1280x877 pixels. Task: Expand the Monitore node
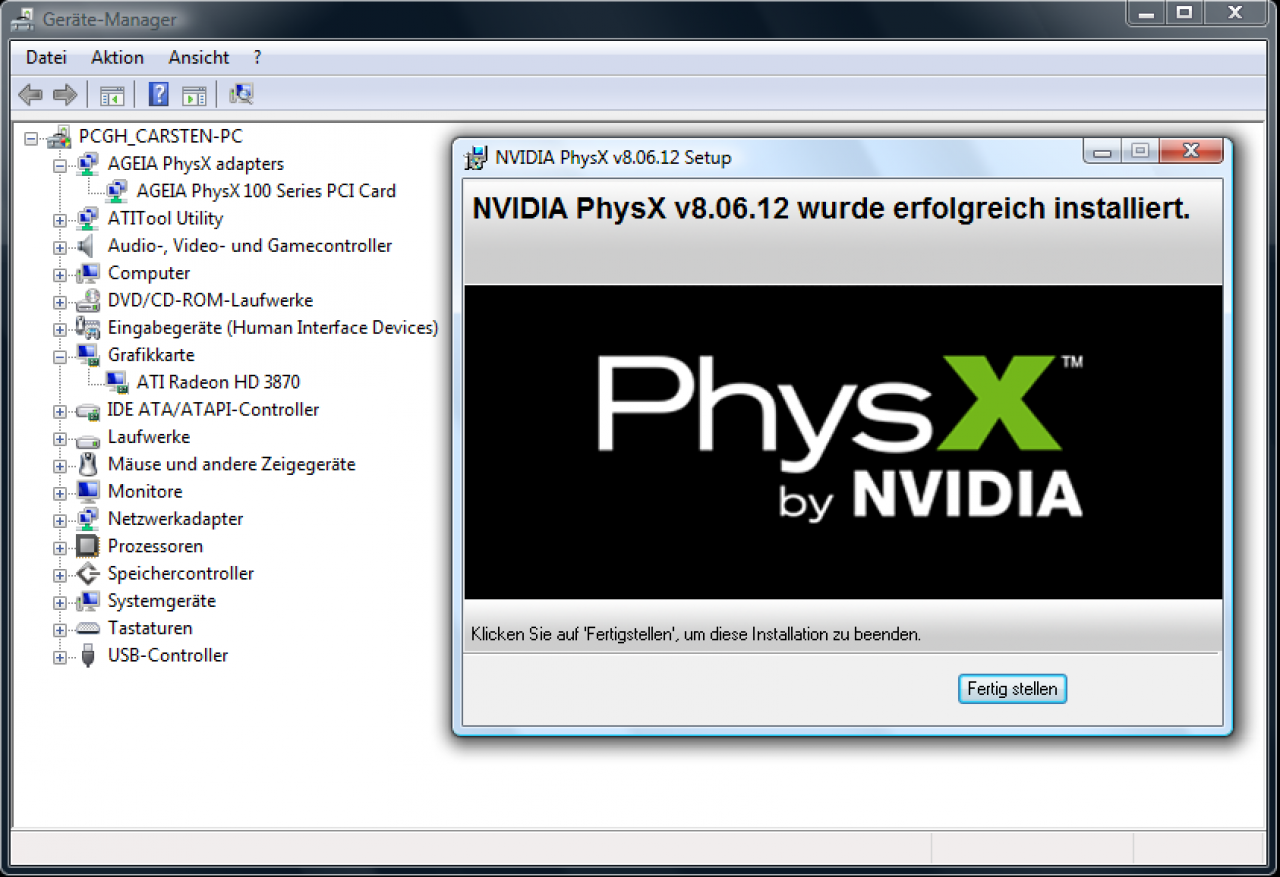[x=60, y=493]
